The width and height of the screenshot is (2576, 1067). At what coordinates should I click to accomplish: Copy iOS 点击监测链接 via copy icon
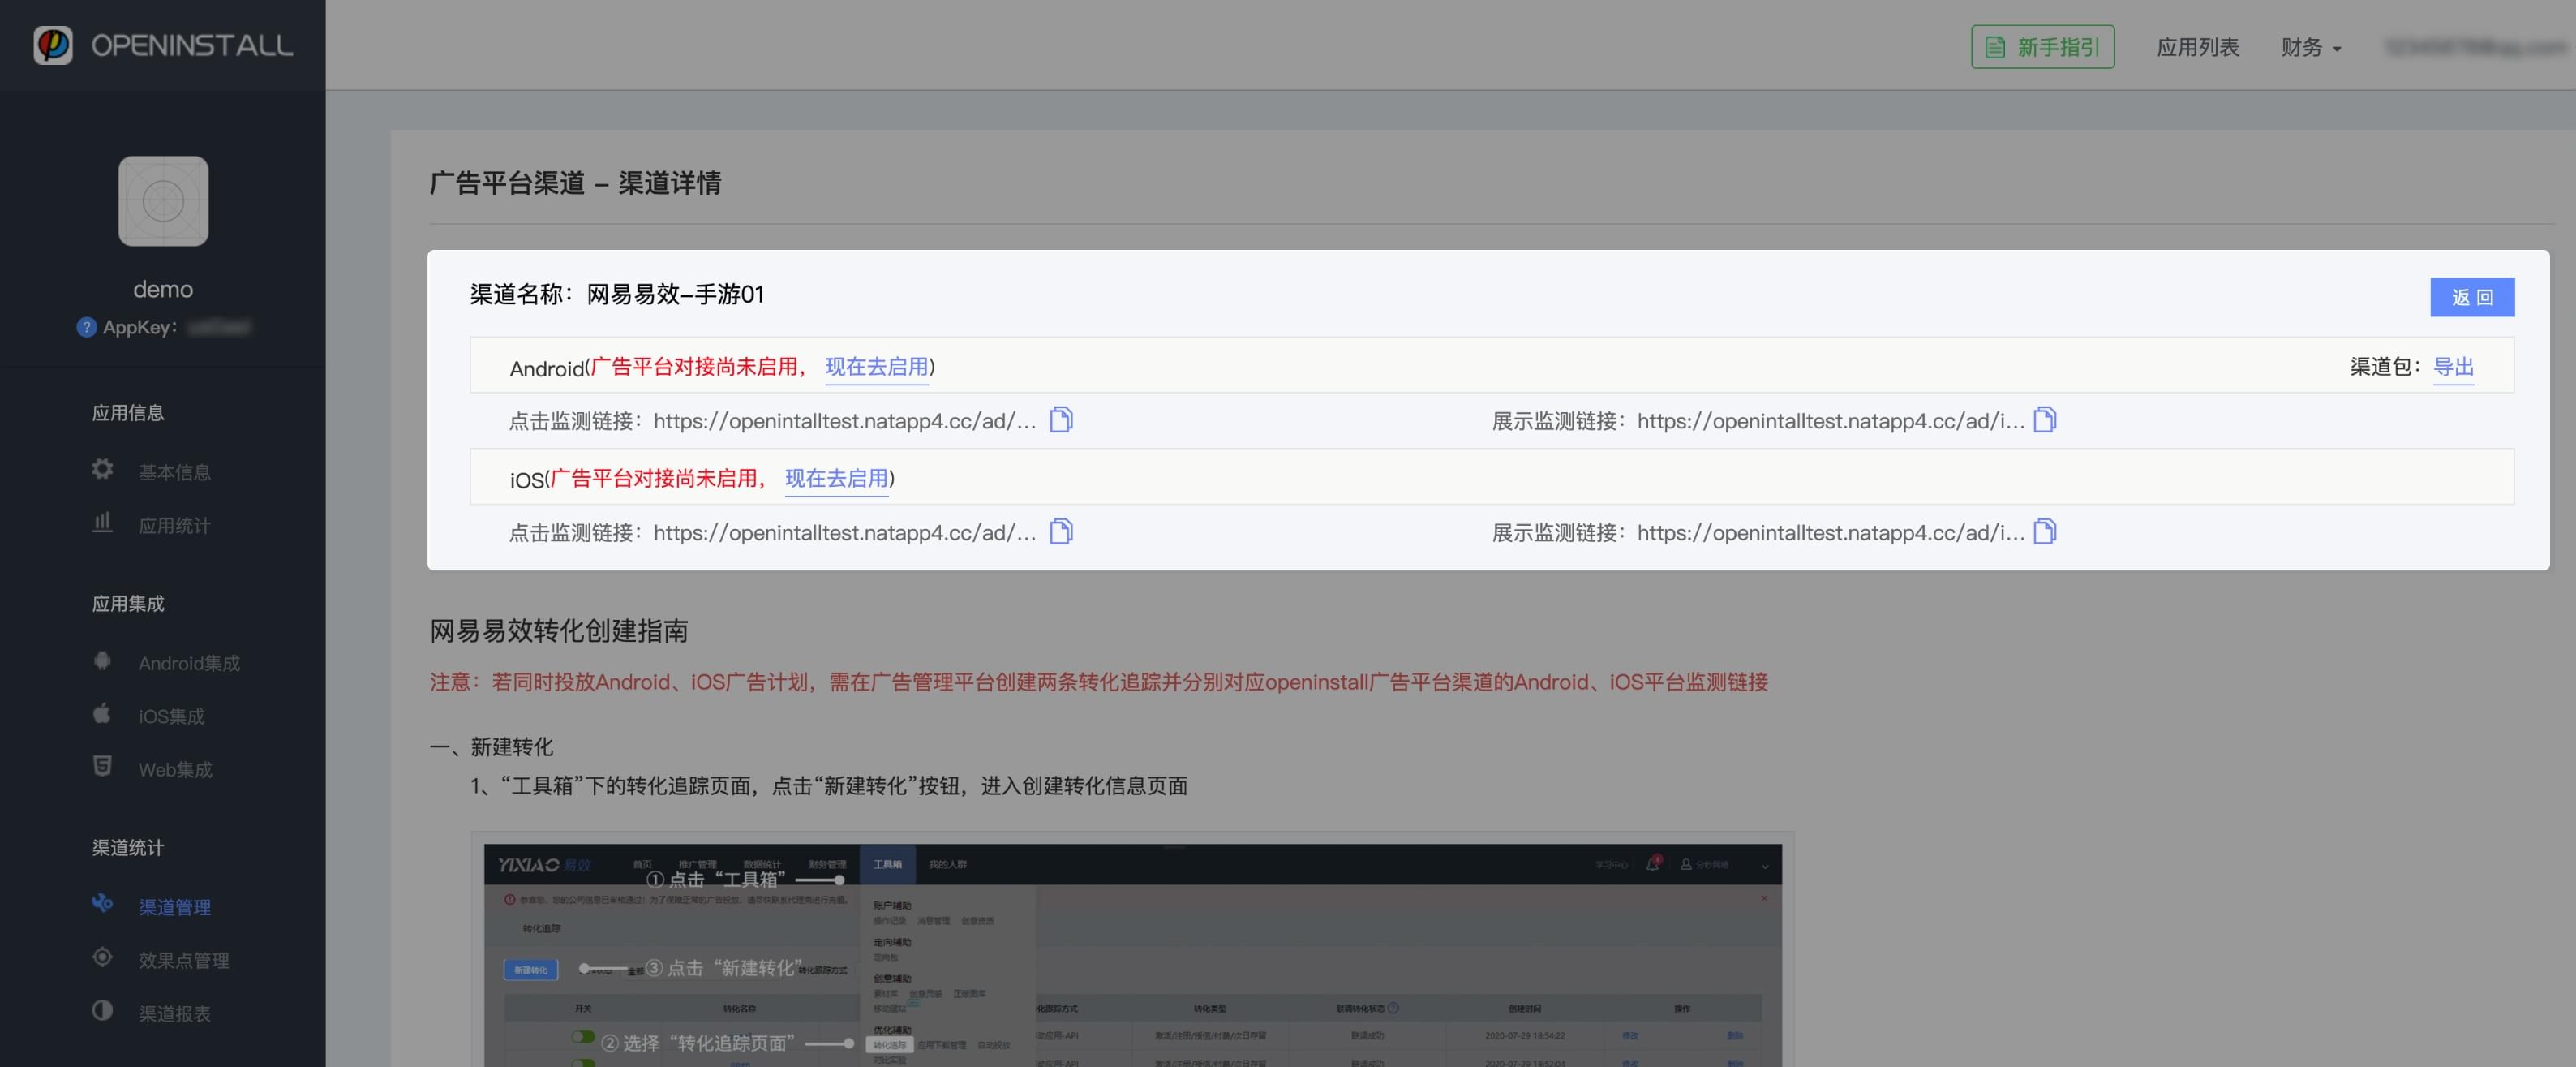[x=1061, y=532]
